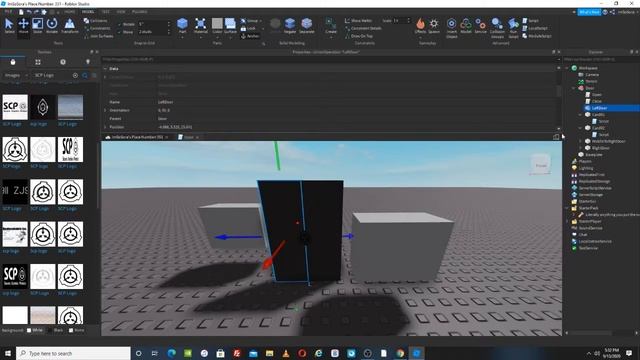The image size is (640, 360).
Task: Select ReplicatedStorage in Explorer
Action: [594, 181]
